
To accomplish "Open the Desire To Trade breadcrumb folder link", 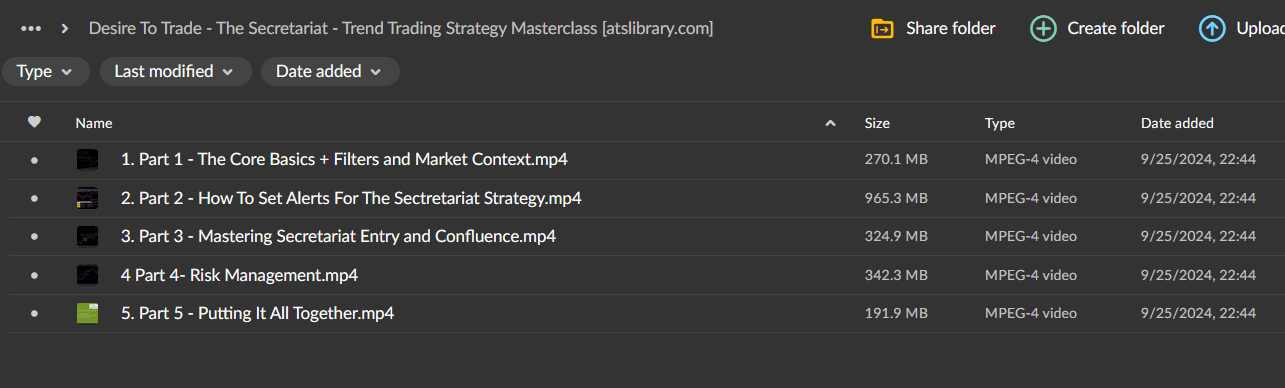I will click(x=400, y=28).
